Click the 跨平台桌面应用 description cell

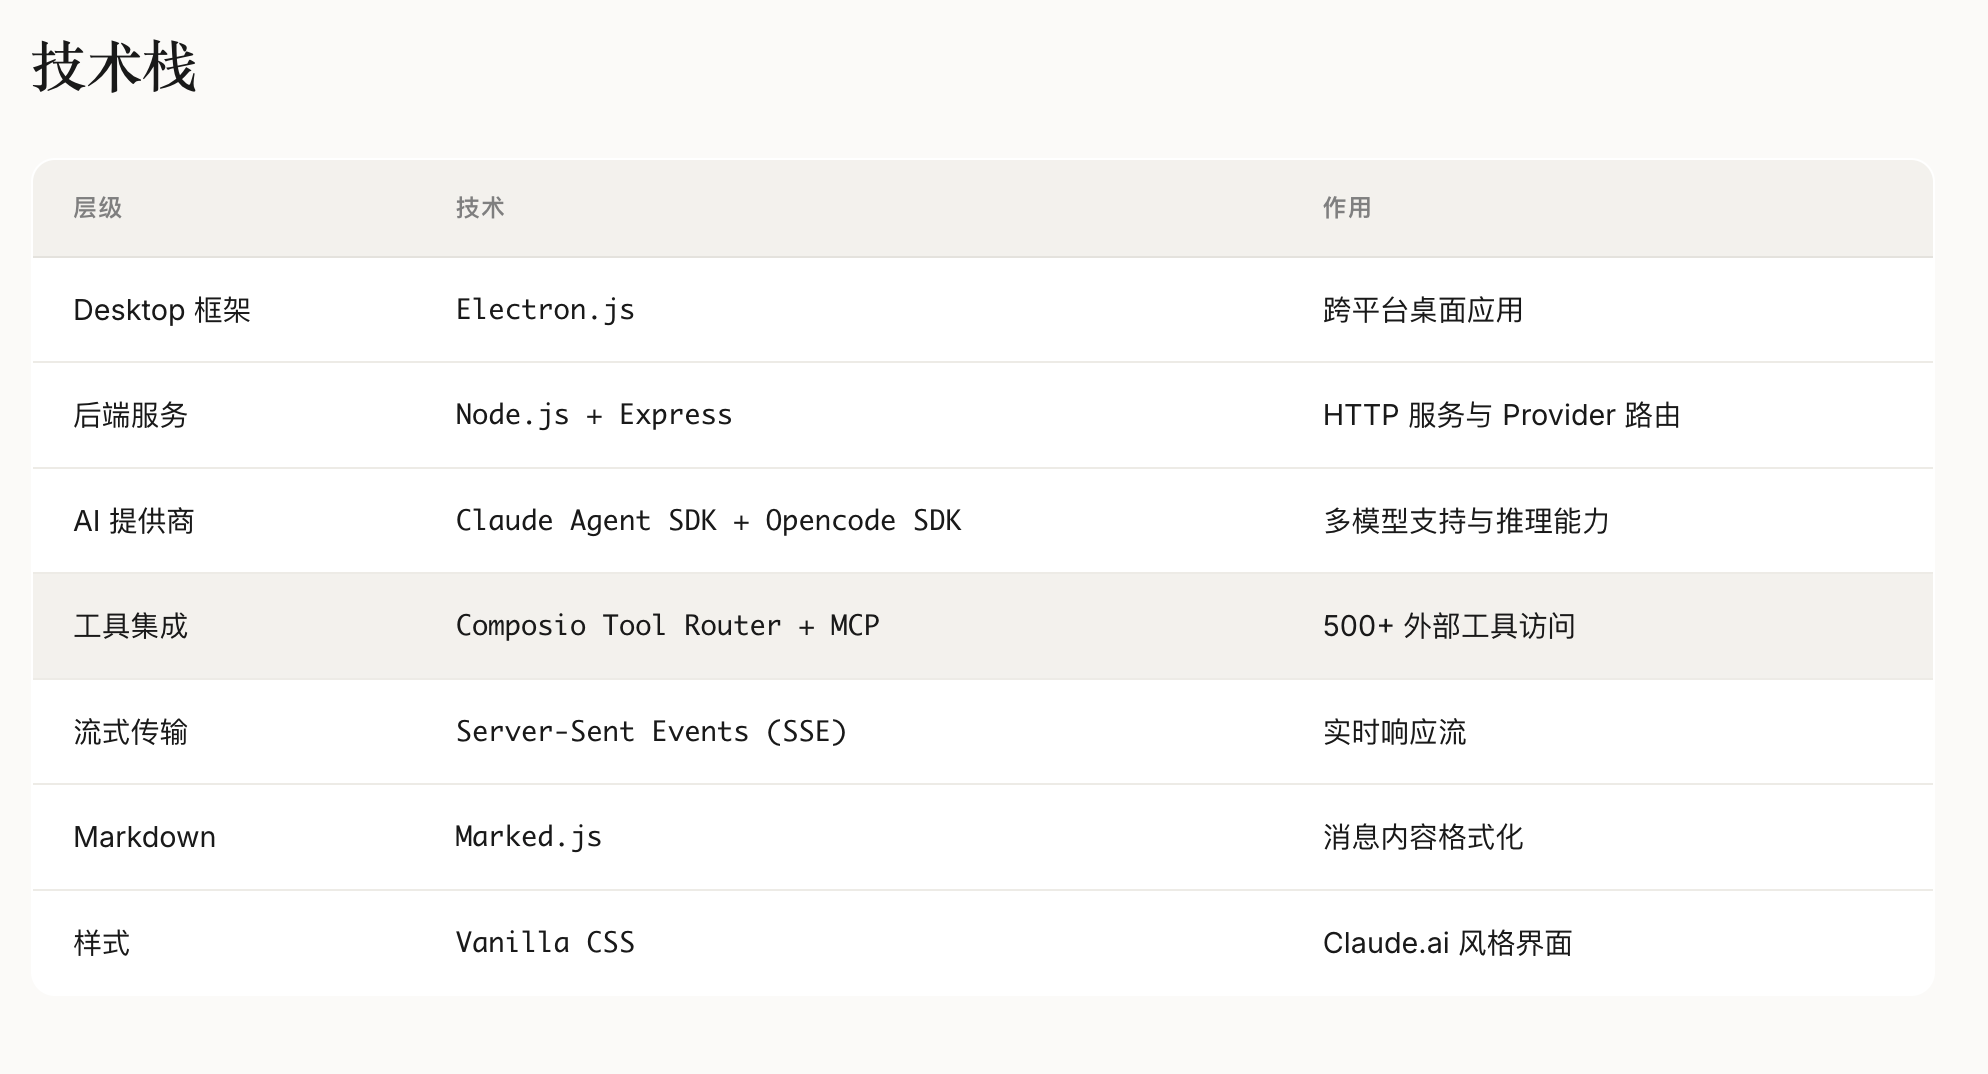click(x=1422, y=310)
